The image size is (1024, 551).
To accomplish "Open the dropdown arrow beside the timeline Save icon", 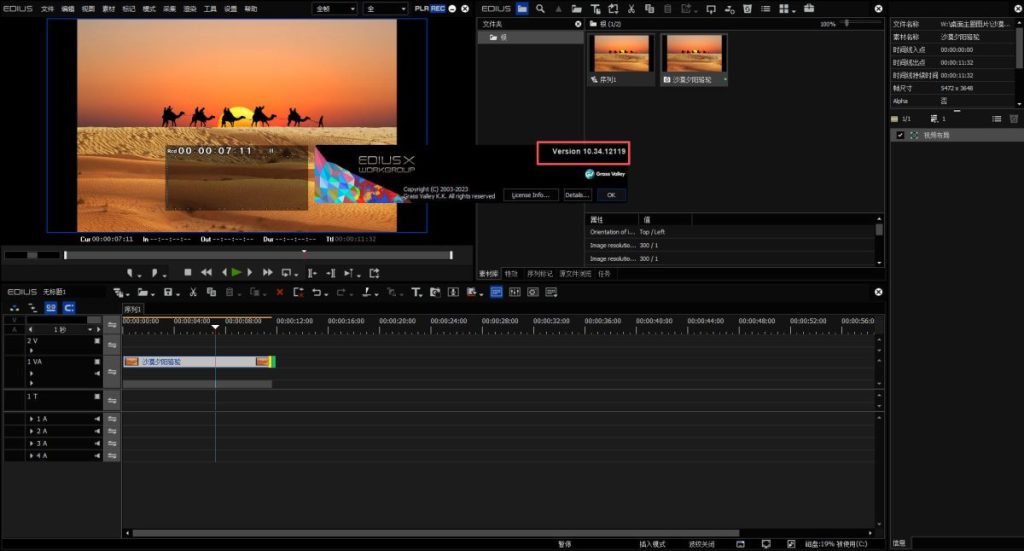I will [x=177, y=294].
